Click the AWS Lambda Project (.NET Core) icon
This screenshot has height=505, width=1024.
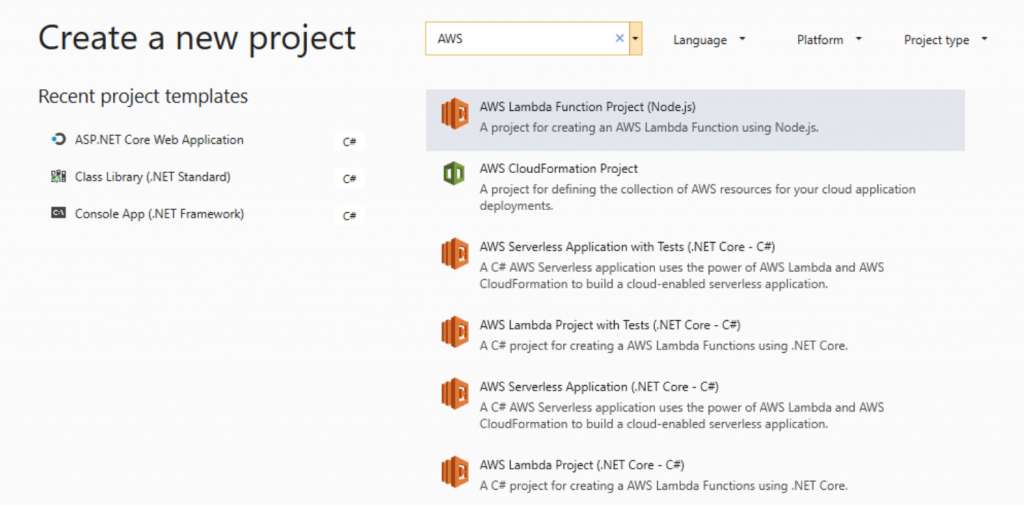pyautogui.click(x=455, y=471)
